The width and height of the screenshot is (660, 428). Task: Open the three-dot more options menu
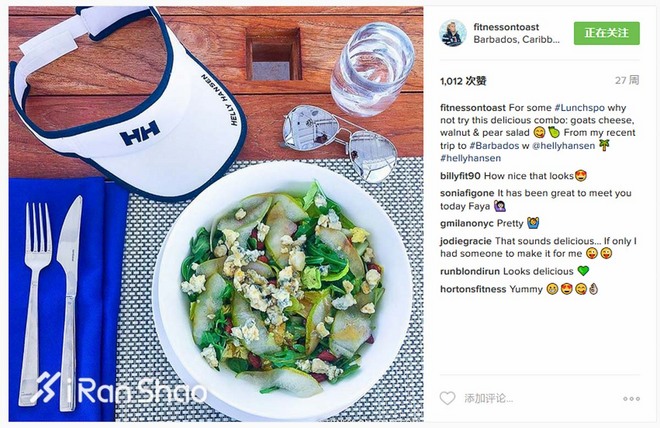point(631,399)
